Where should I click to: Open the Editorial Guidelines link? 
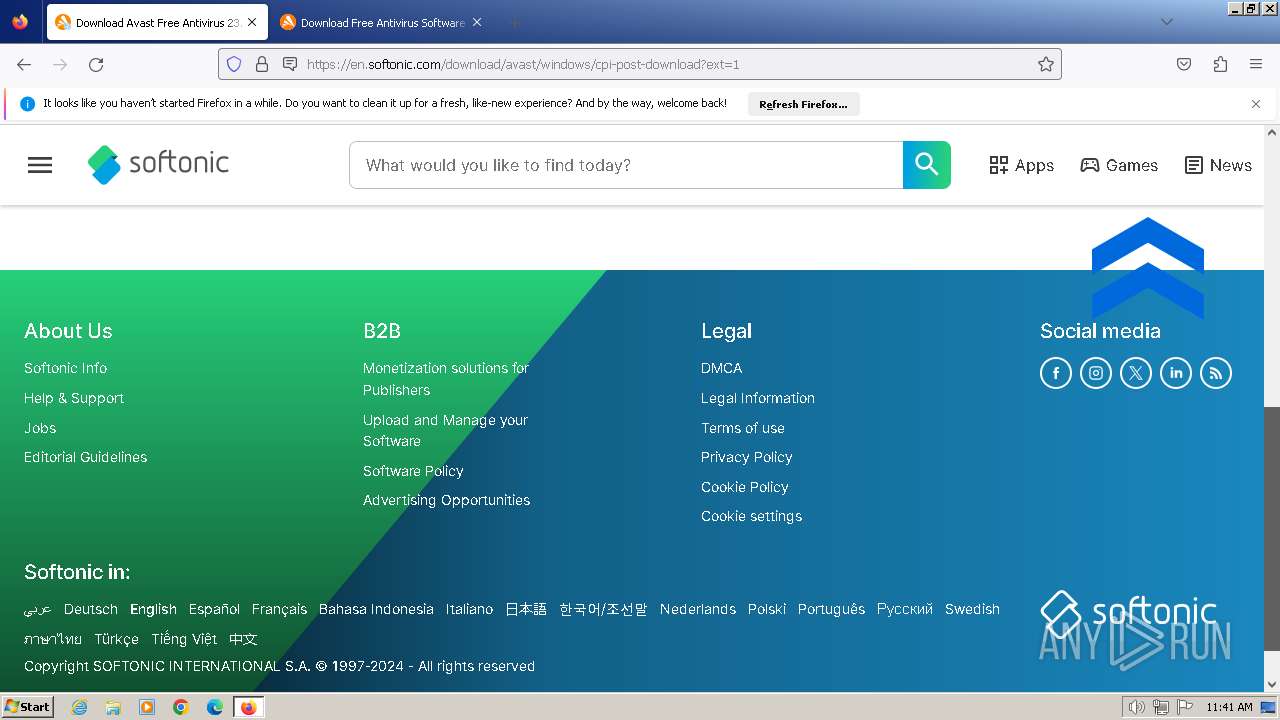tap(86, 457)
